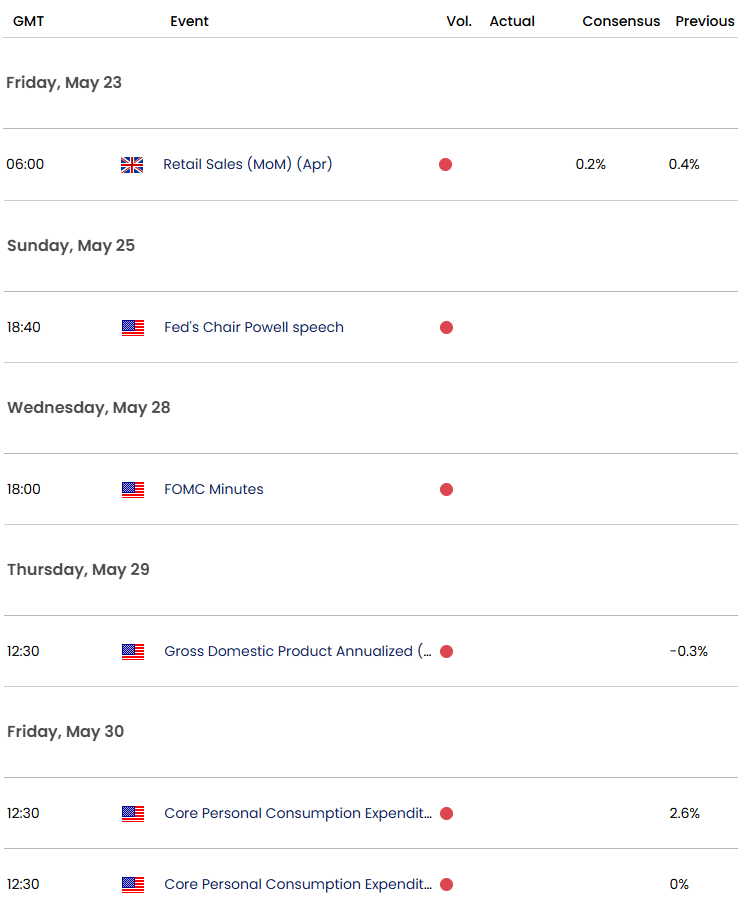Viewport: 738px width, 905px height.
Task: Click the UK flag beside Retail Sales
Action: point(132,165)
